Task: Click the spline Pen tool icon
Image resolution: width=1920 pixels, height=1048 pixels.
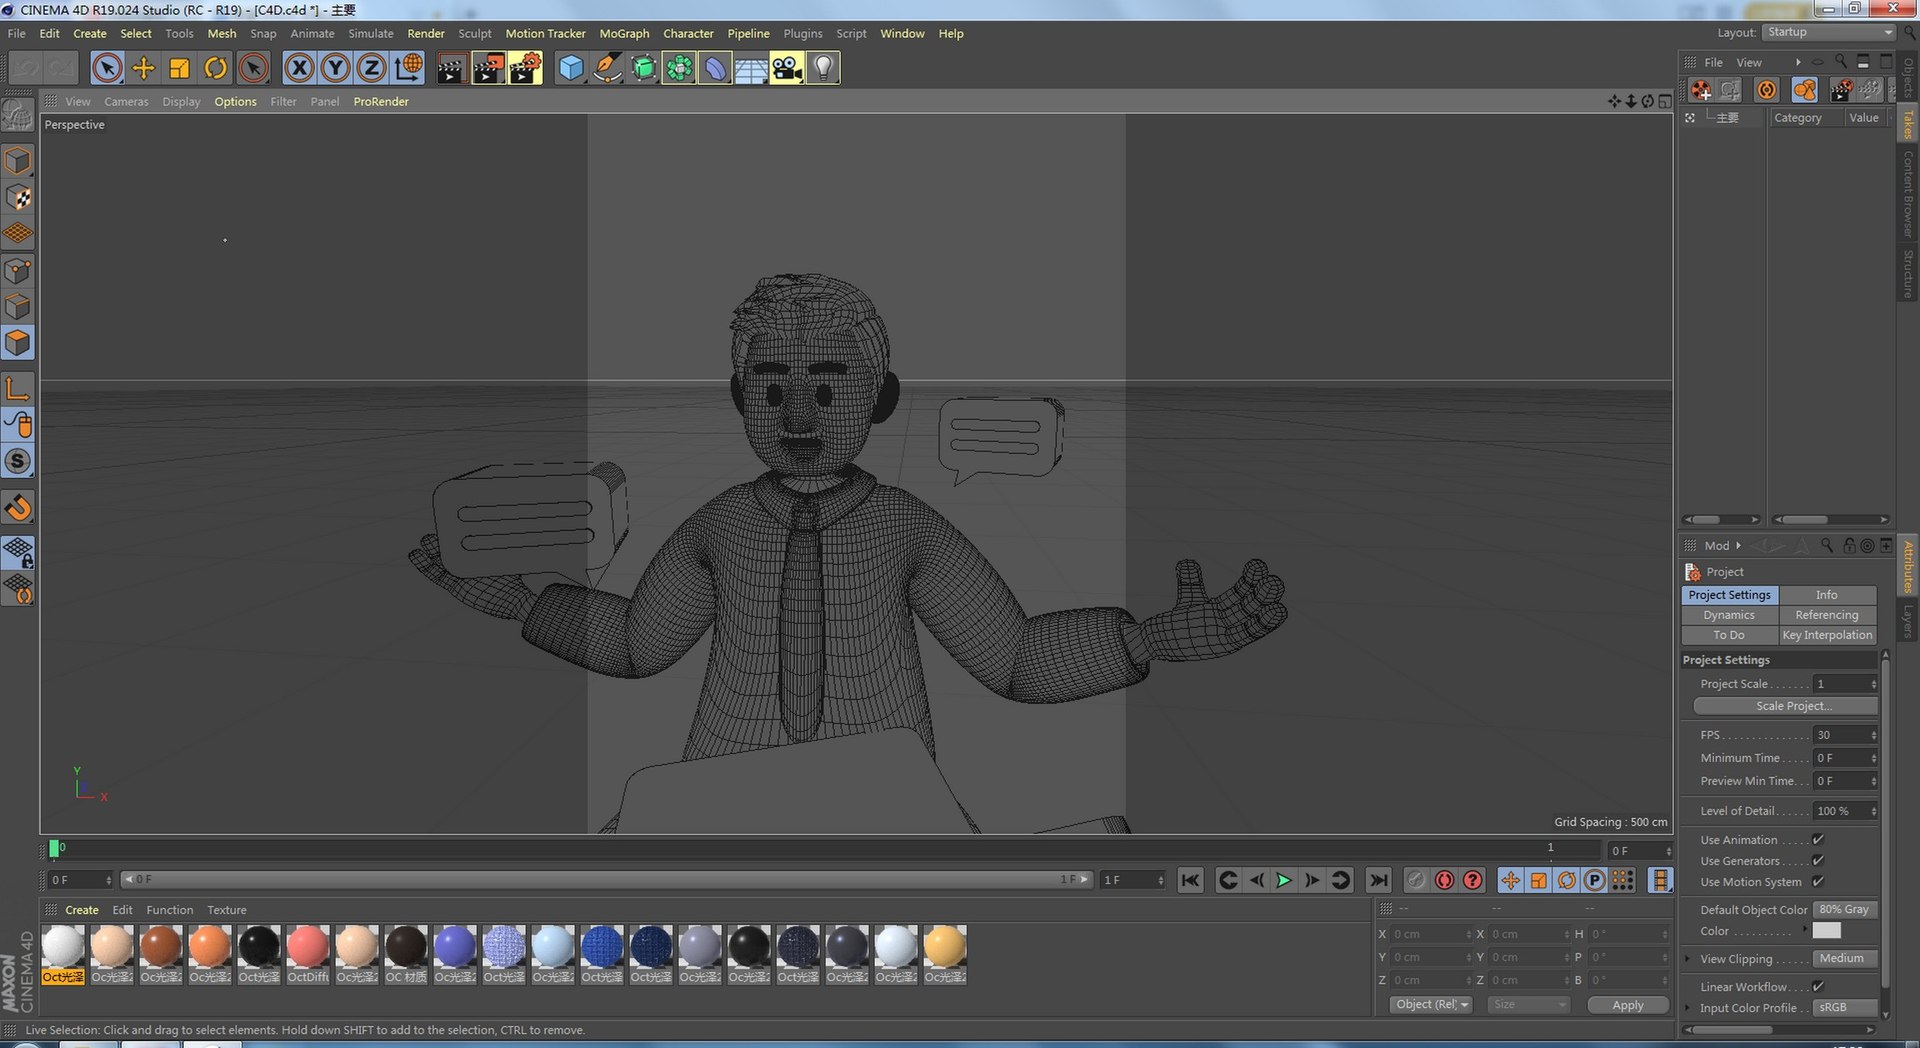Action: tap(607, 68)
